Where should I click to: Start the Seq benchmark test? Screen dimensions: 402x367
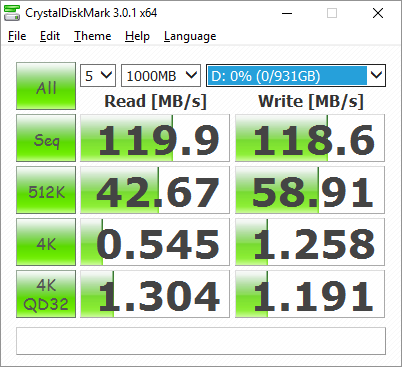(46, 138)
